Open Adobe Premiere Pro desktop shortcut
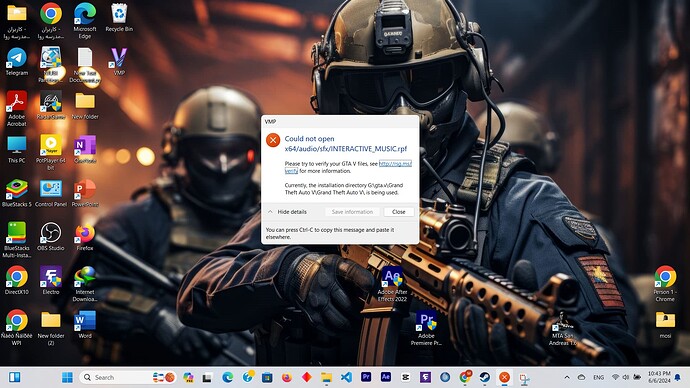 426,328
